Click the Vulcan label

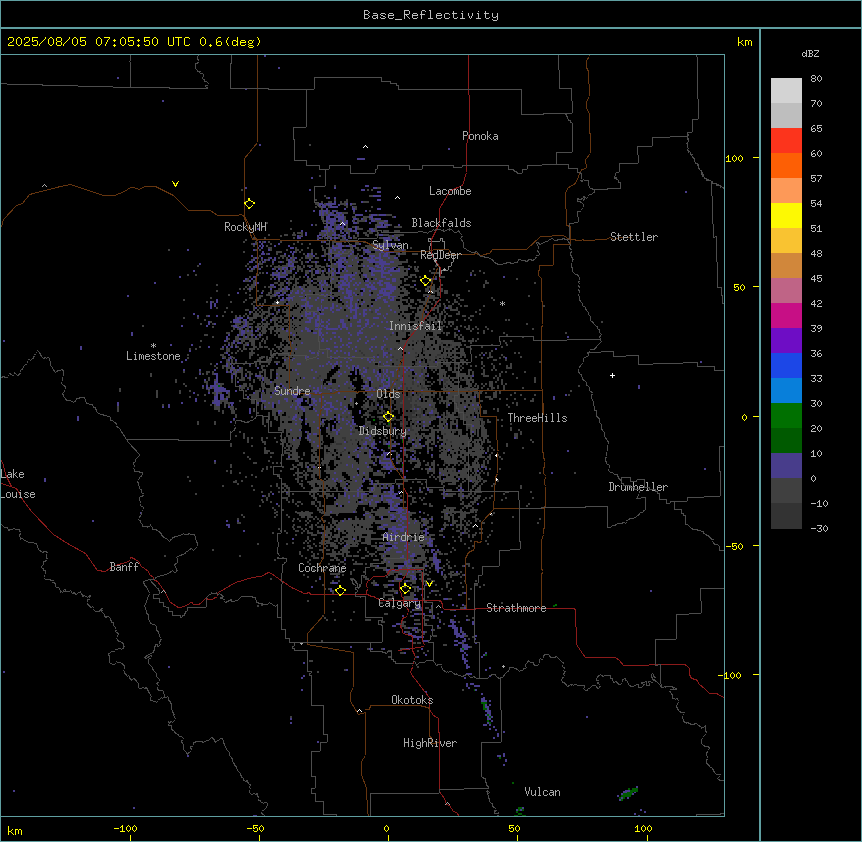pos(542,792)
